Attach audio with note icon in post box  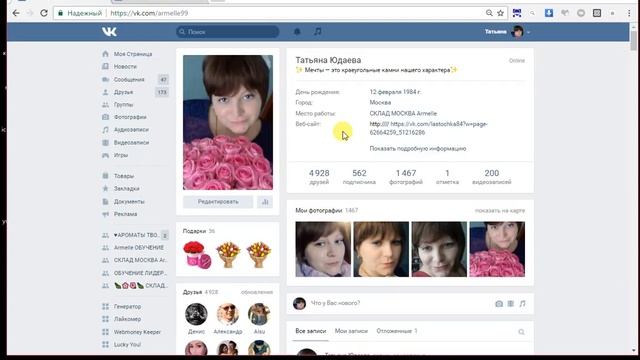coord(522,304)
